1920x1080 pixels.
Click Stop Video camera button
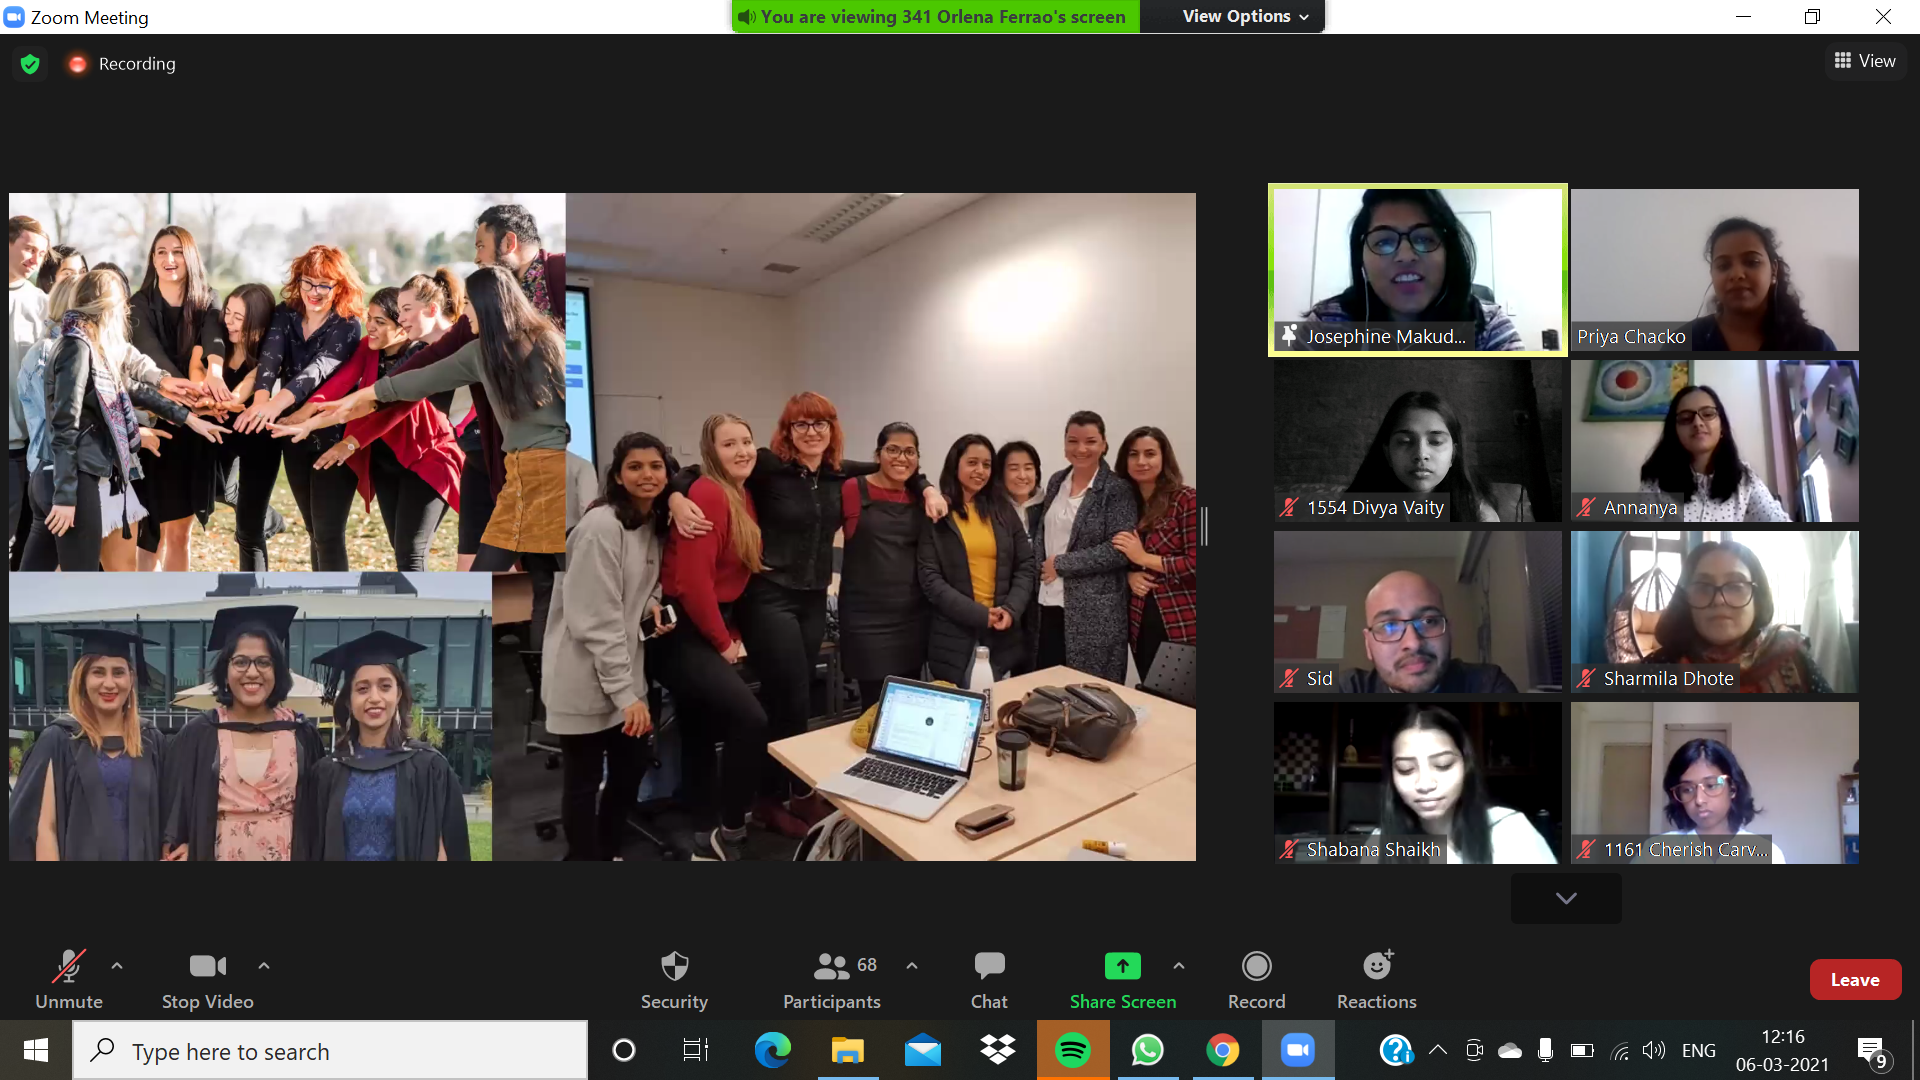point(208,979)
